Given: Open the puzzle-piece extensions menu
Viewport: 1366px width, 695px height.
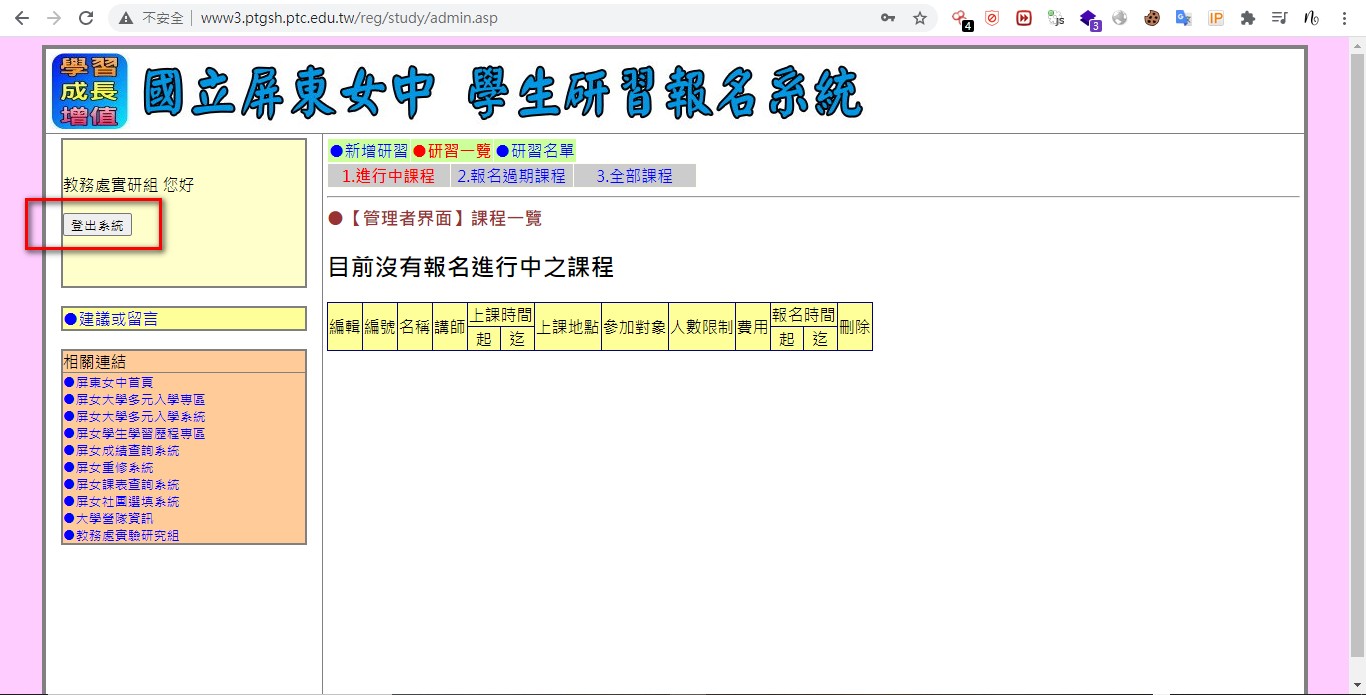Looking at the screenshot, I should 1248,18.
